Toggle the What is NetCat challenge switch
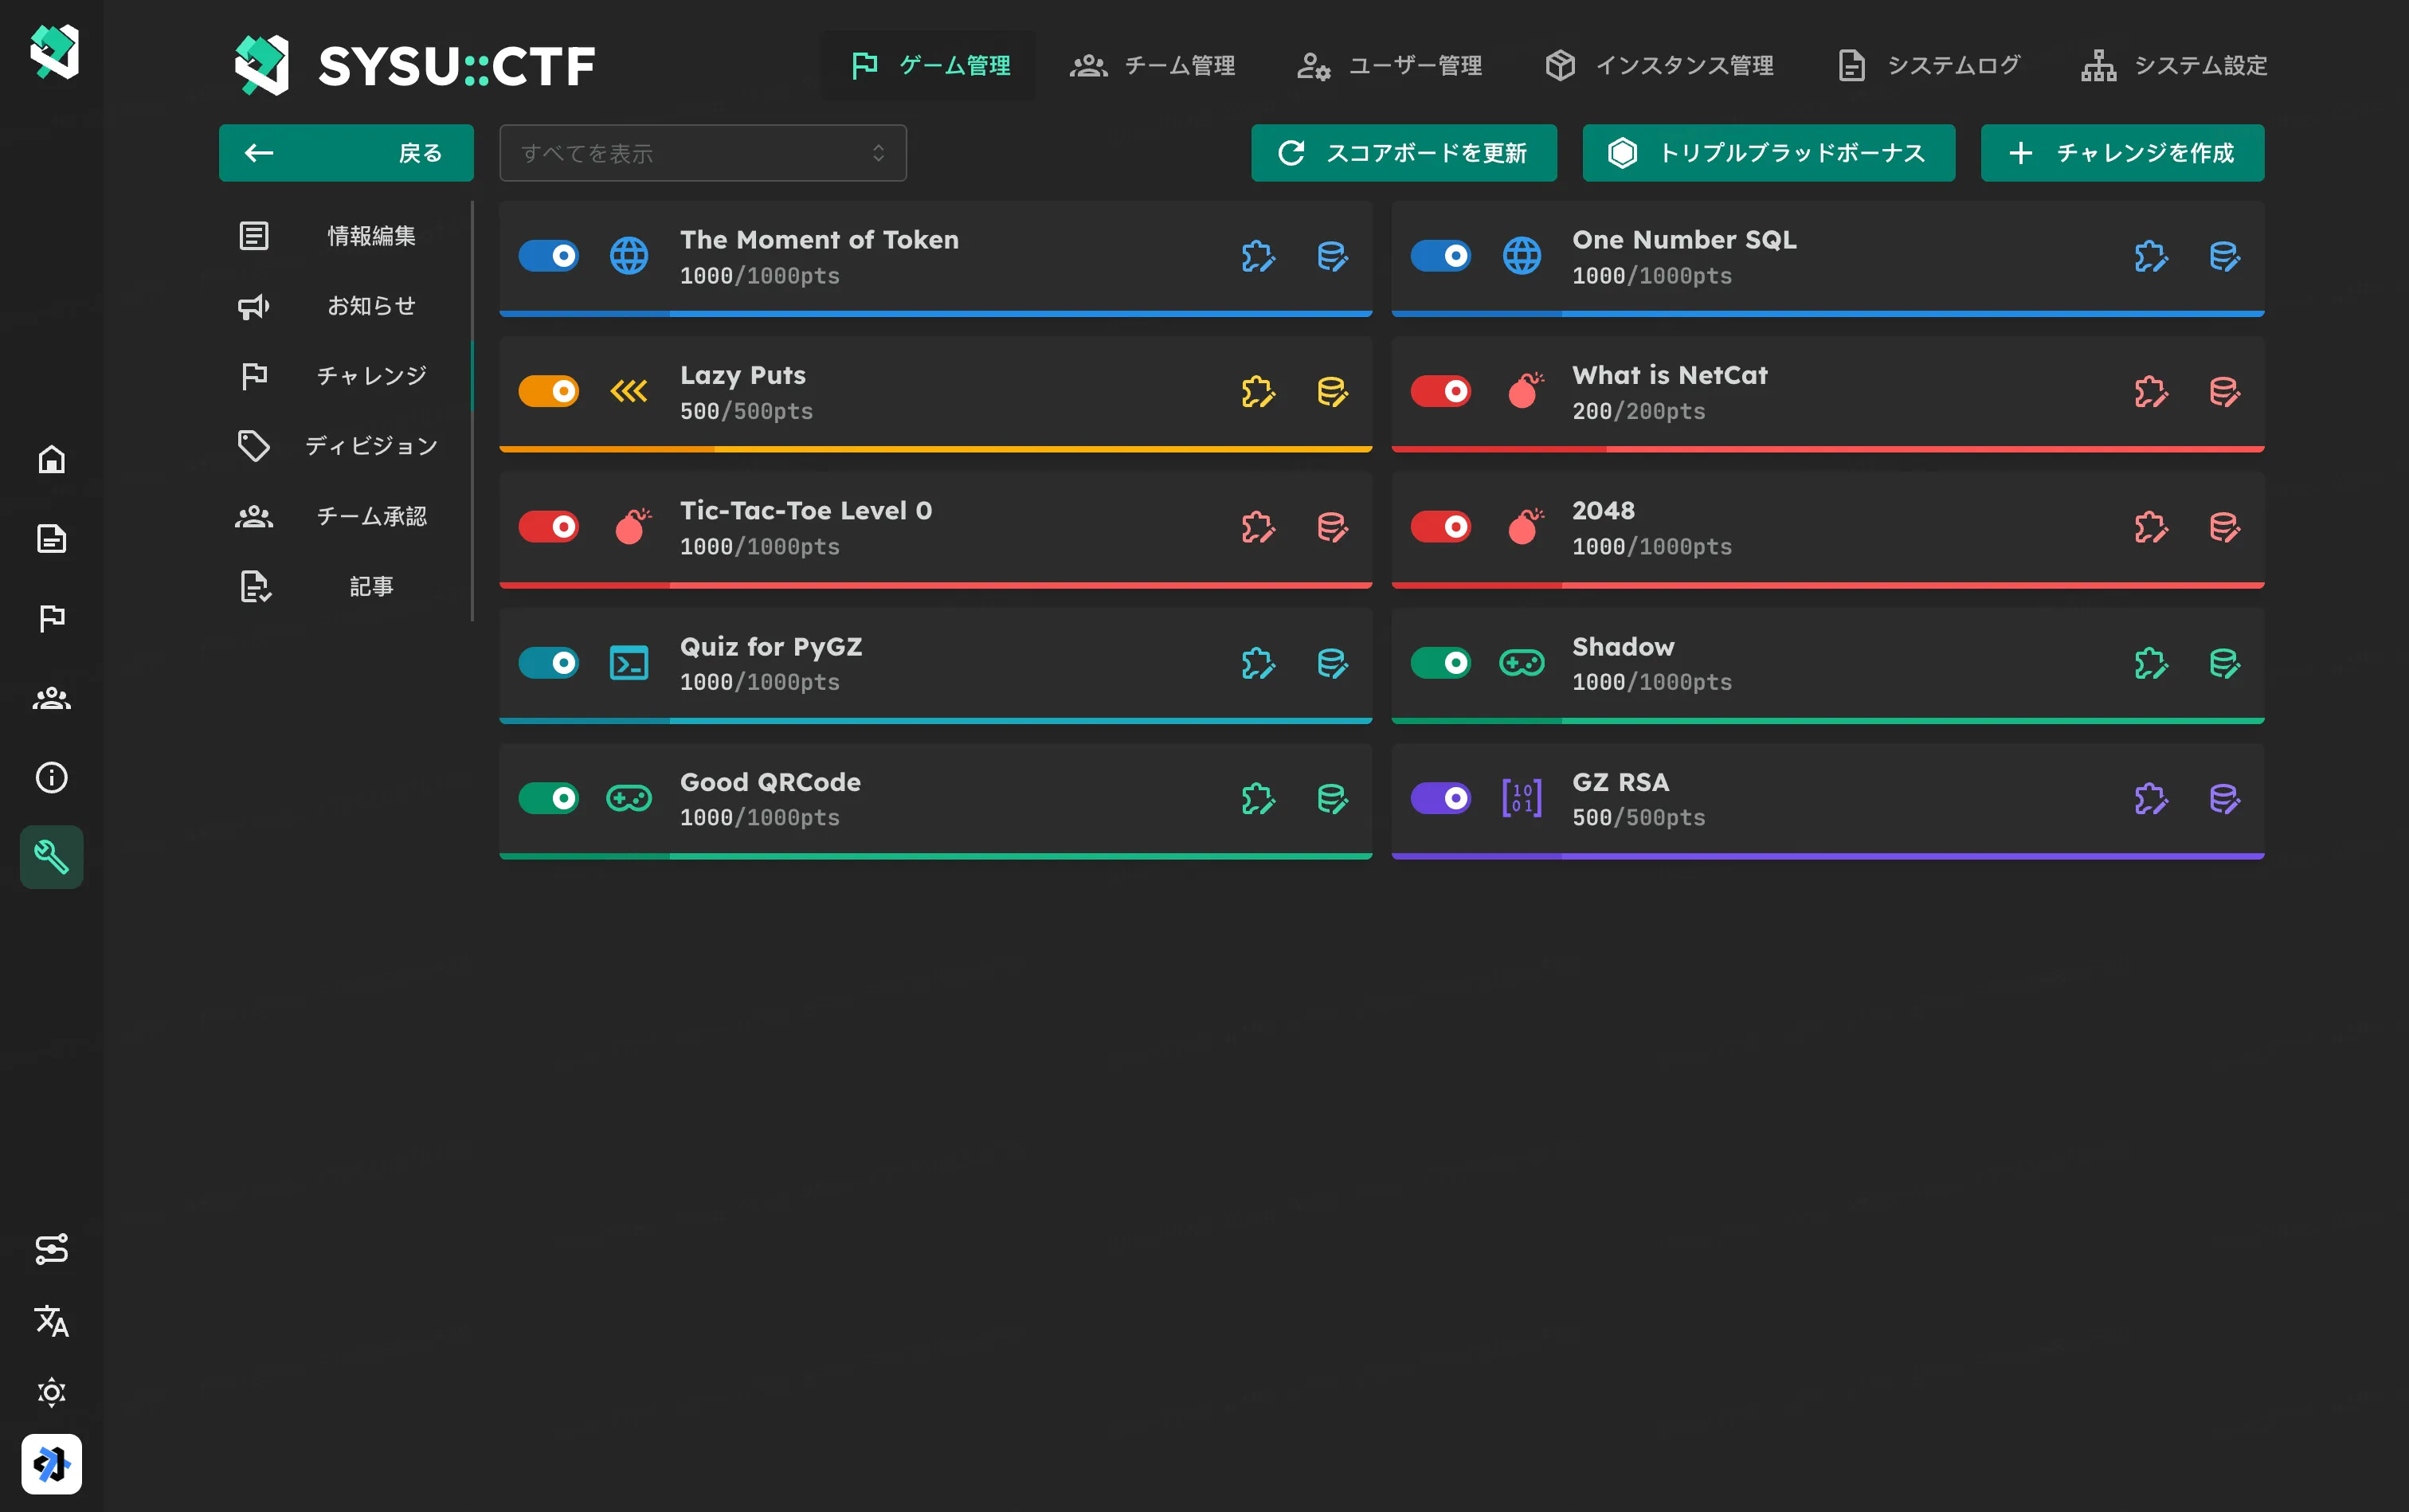2409x1512 pixels. [1440, 391]
